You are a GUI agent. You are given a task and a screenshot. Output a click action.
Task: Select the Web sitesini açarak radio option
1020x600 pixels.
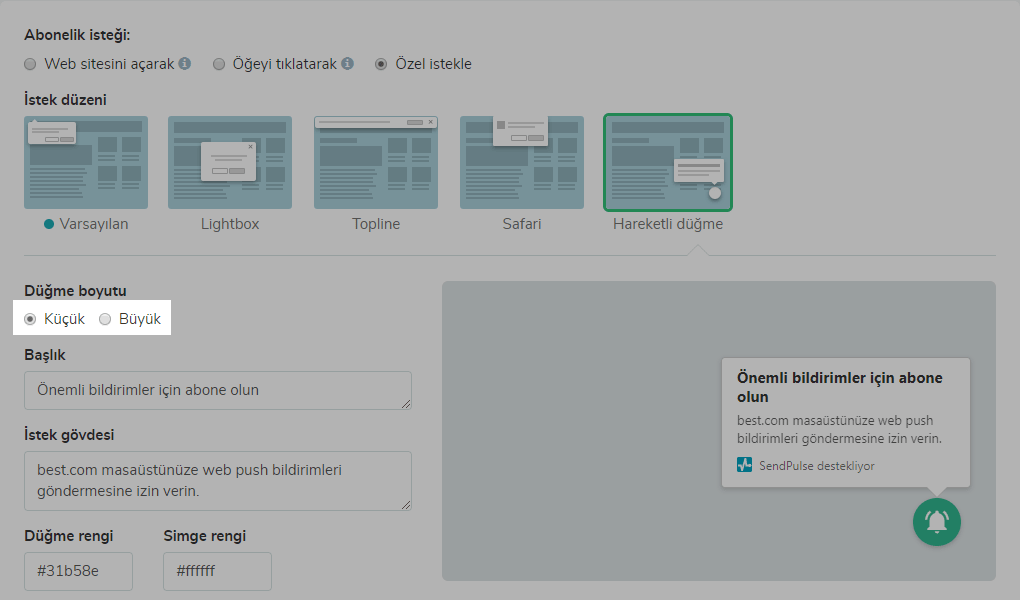click(x=30, y=64)
